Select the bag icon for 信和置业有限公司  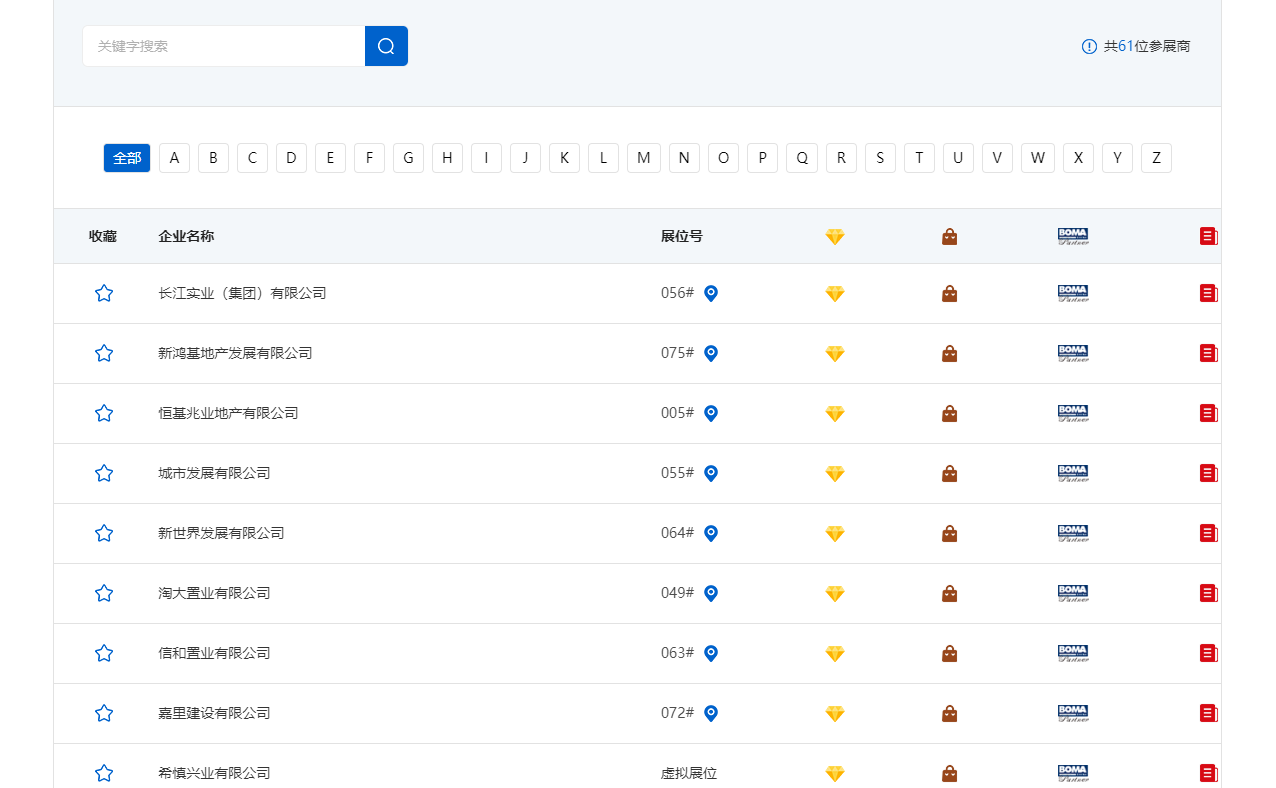coord(950,653)
